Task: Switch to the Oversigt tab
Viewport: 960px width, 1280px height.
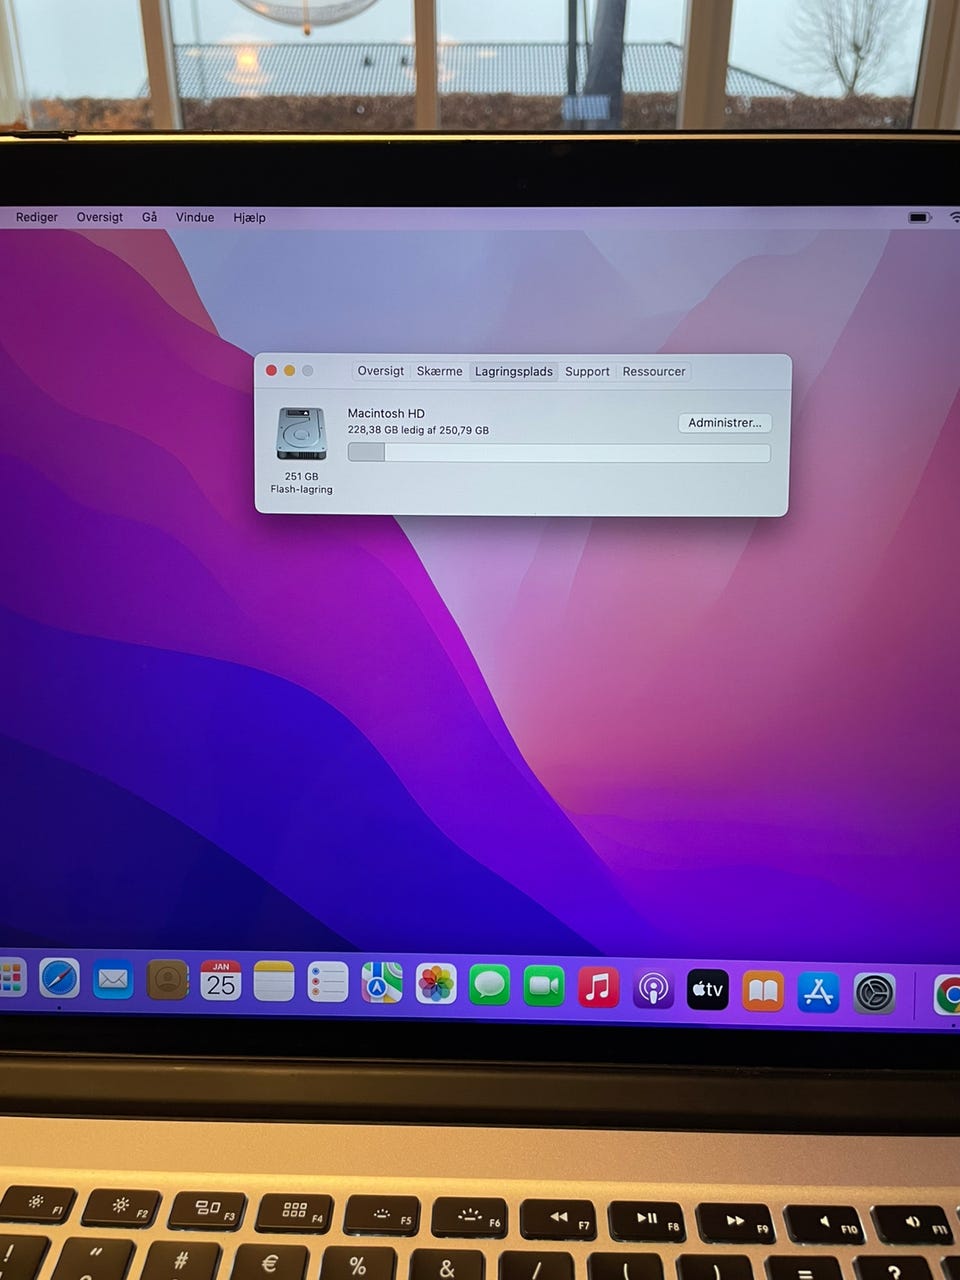Action: (381, 371)
